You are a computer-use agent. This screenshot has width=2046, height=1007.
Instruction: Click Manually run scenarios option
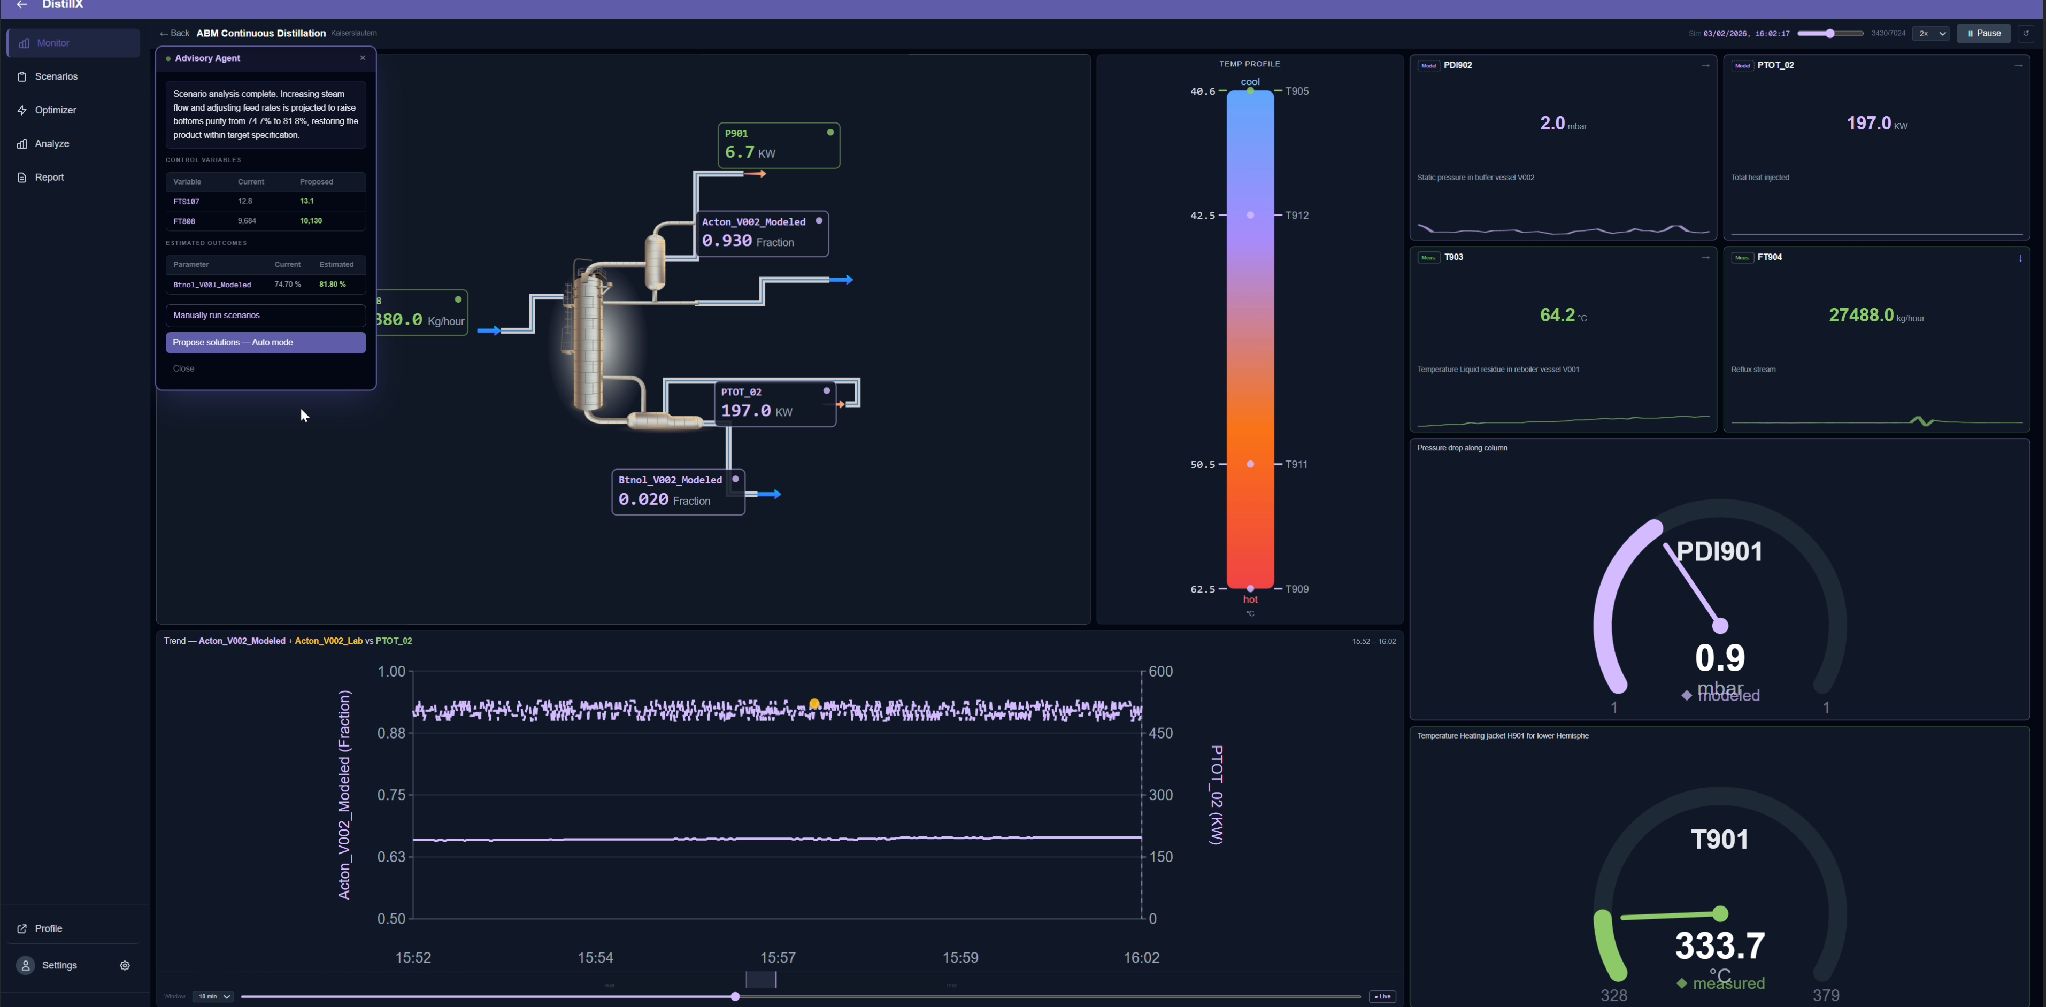266,315
